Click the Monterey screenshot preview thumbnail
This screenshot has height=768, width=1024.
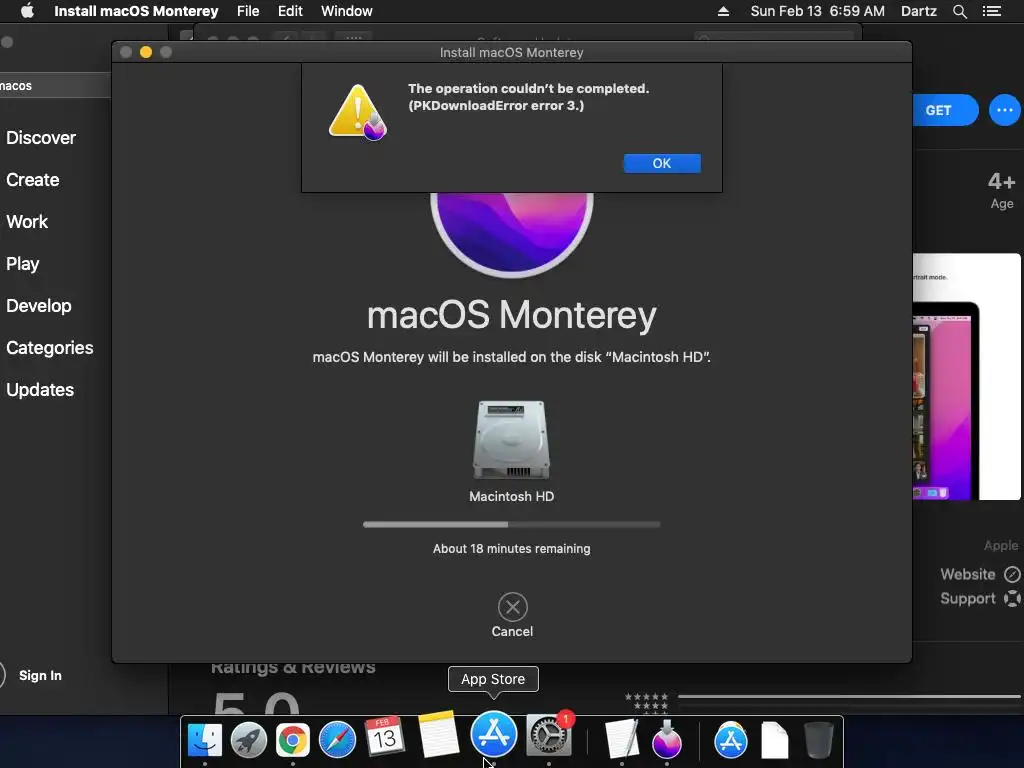pyautogui.click(x=967, y=377)
